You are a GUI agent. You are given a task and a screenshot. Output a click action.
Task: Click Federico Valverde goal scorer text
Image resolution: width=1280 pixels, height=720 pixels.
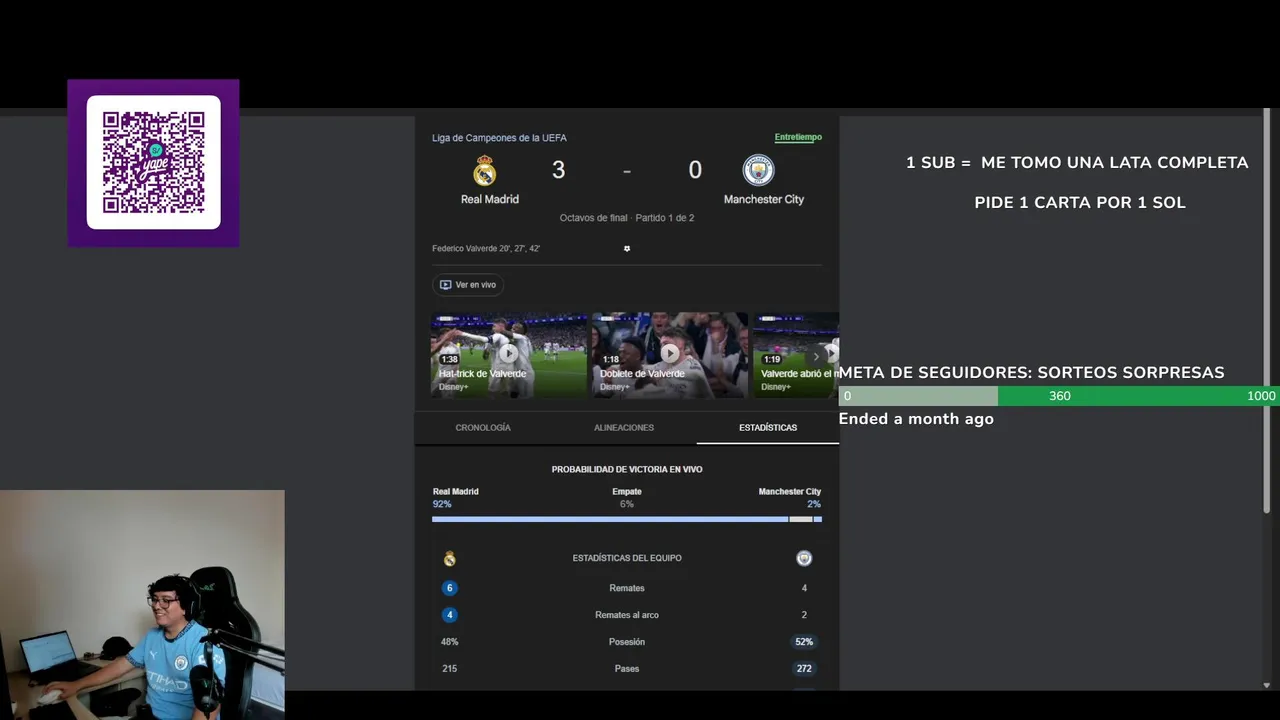click(486, 248)
